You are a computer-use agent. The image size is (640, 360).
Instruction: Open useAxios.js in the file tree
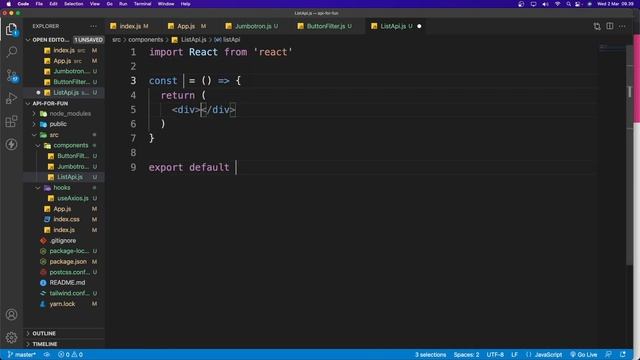coord(73,198)
